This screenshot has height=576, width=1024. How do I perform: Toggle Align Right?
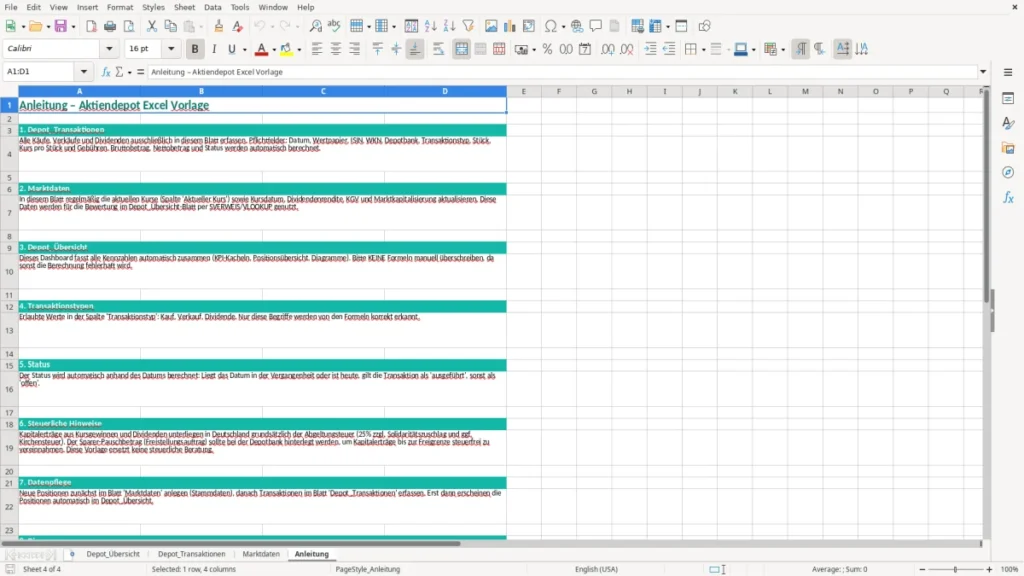(355, 49)
